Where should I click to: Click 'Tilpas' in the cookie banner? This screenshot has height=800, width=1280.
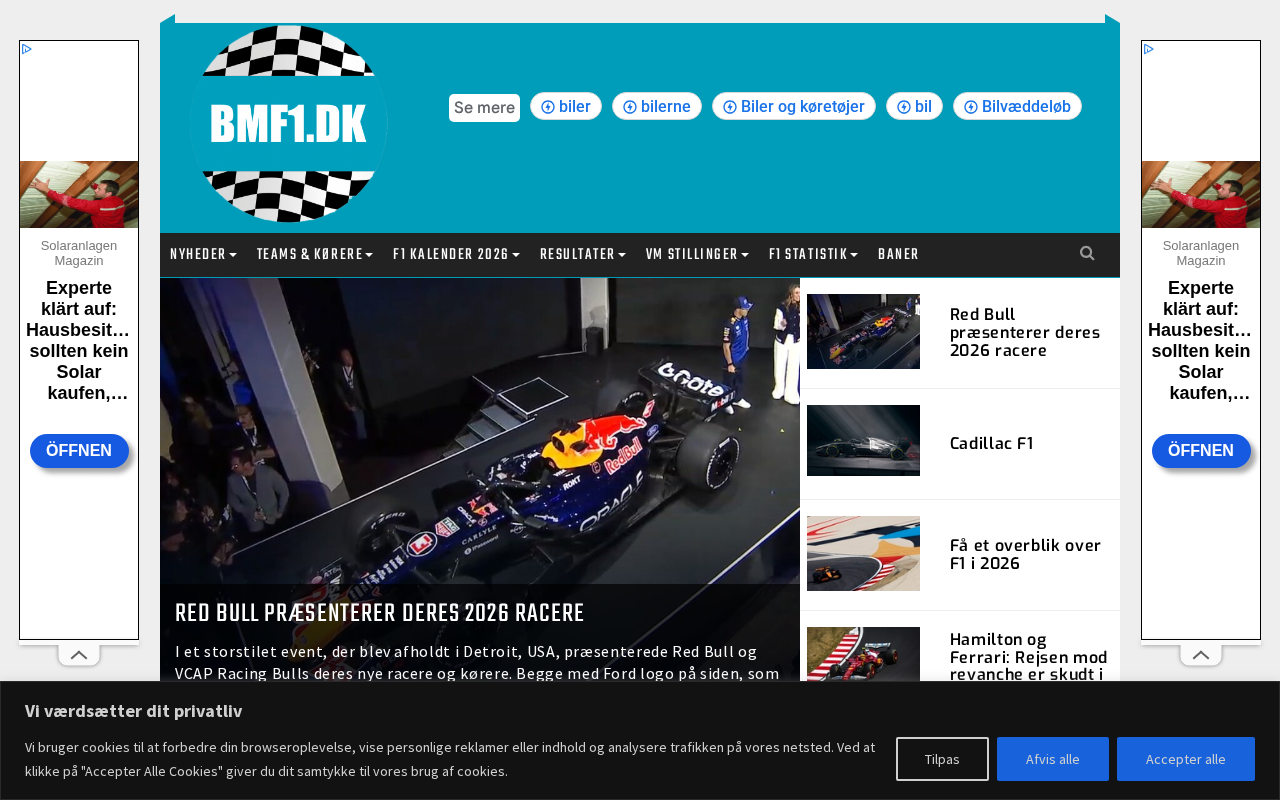[x=942, y=759]
